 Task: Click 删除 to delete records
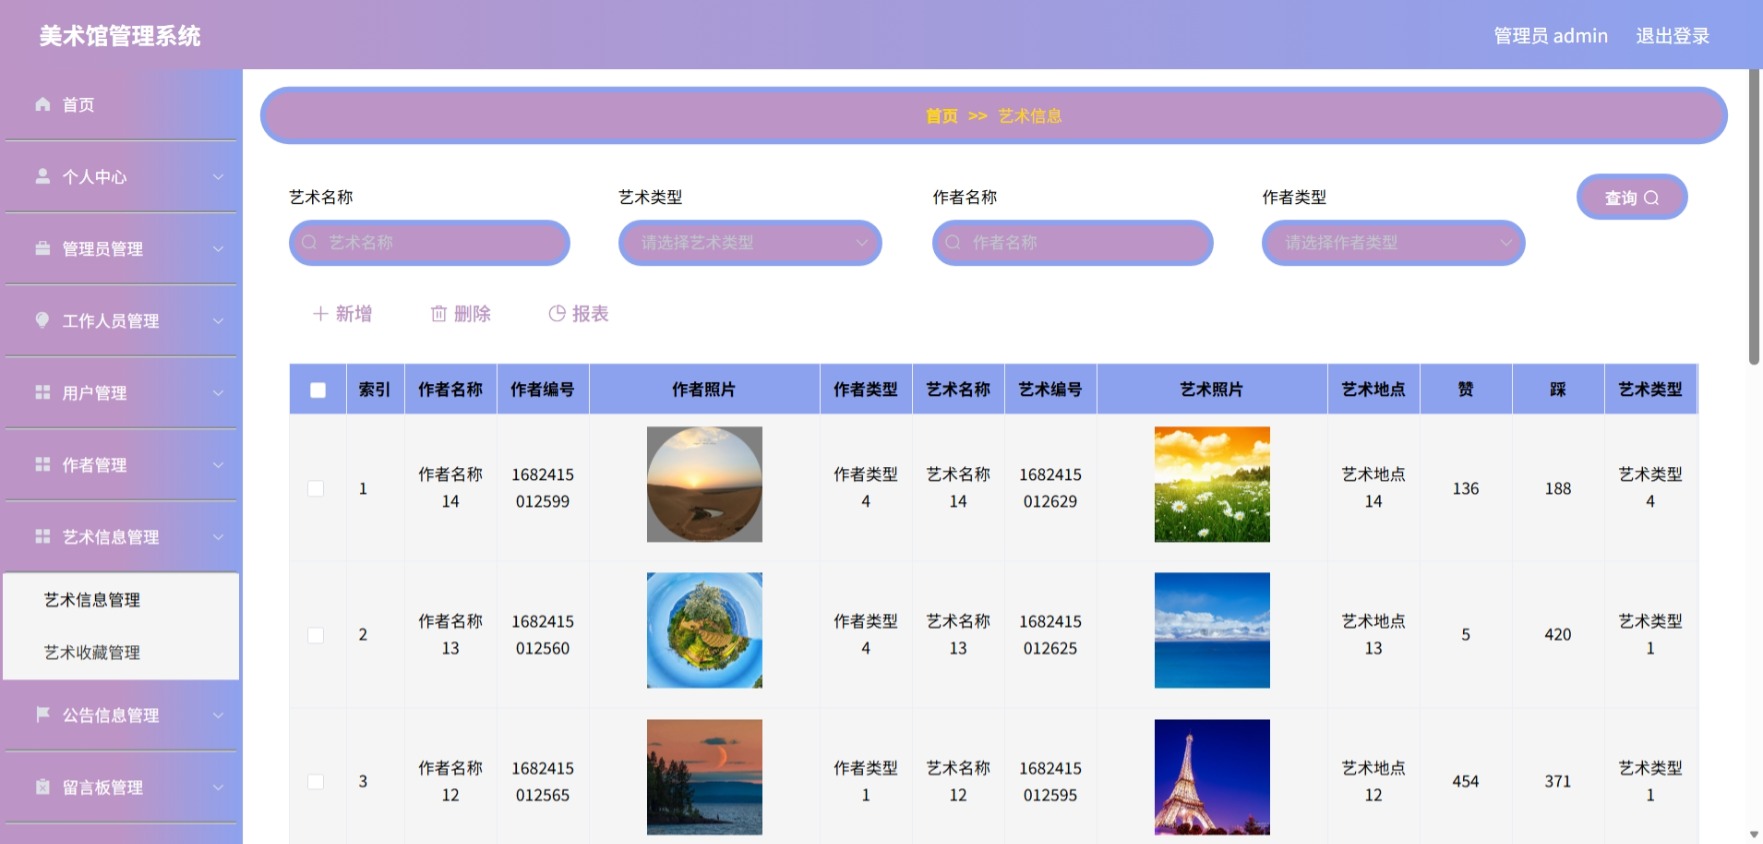click(x=461, y=314)
